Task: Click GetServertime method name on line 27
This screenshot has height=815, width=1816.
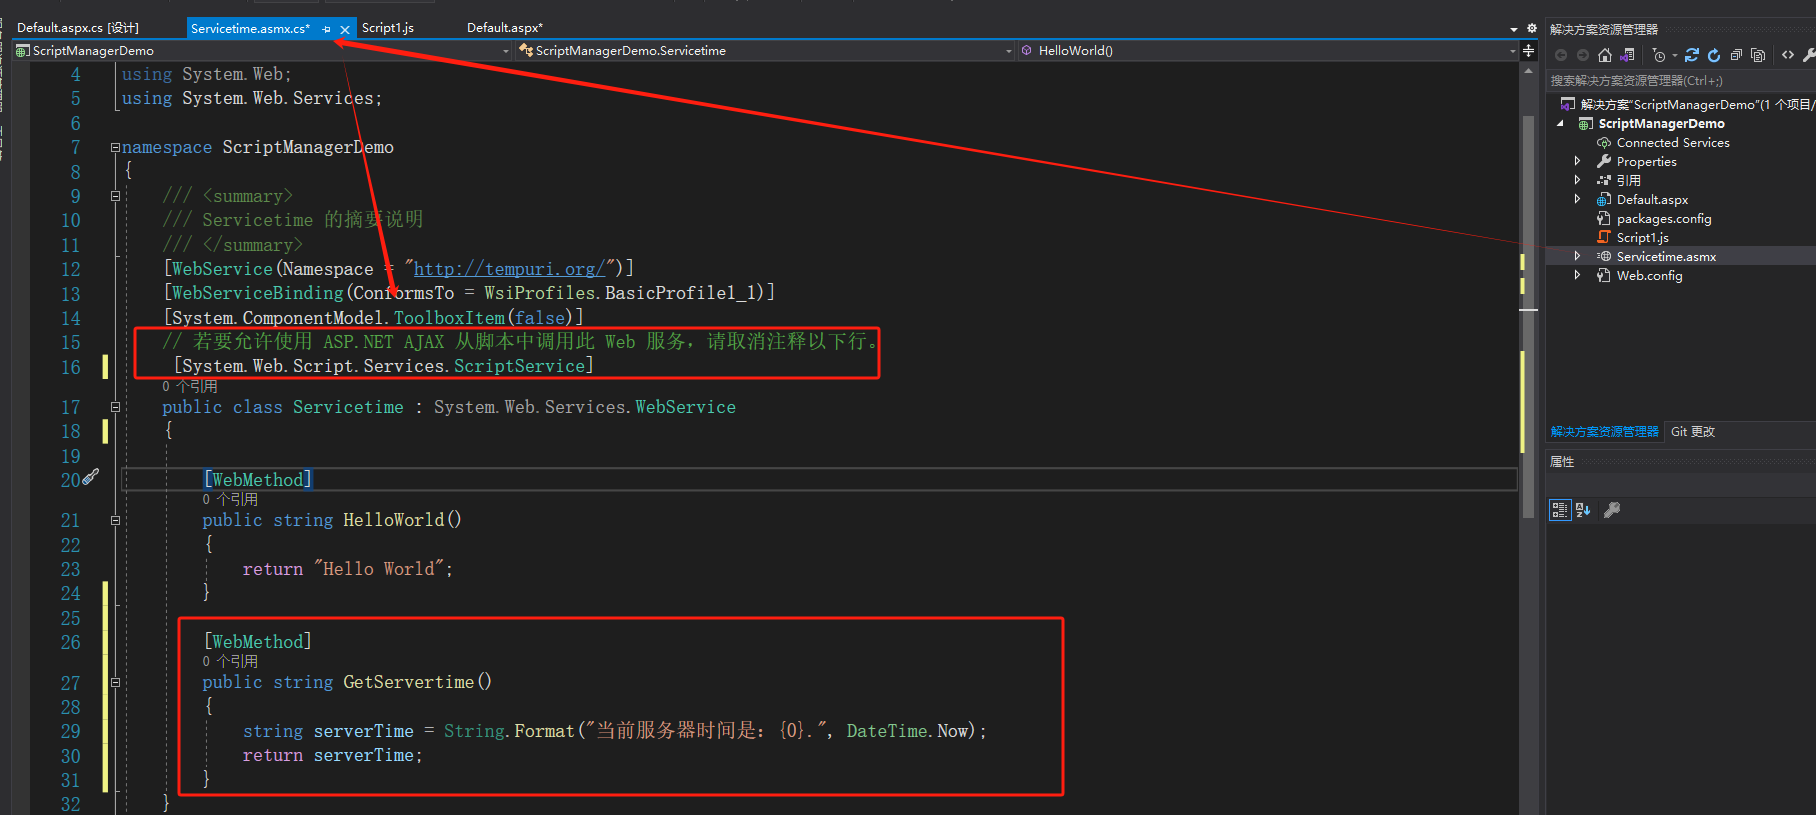Action: [408, 682]
